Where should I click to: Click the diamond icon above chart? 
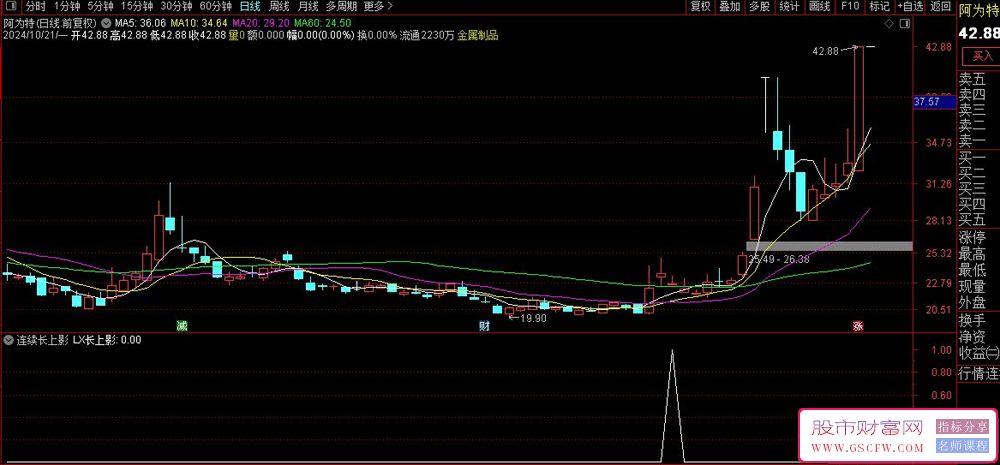(x=889, y=23)
